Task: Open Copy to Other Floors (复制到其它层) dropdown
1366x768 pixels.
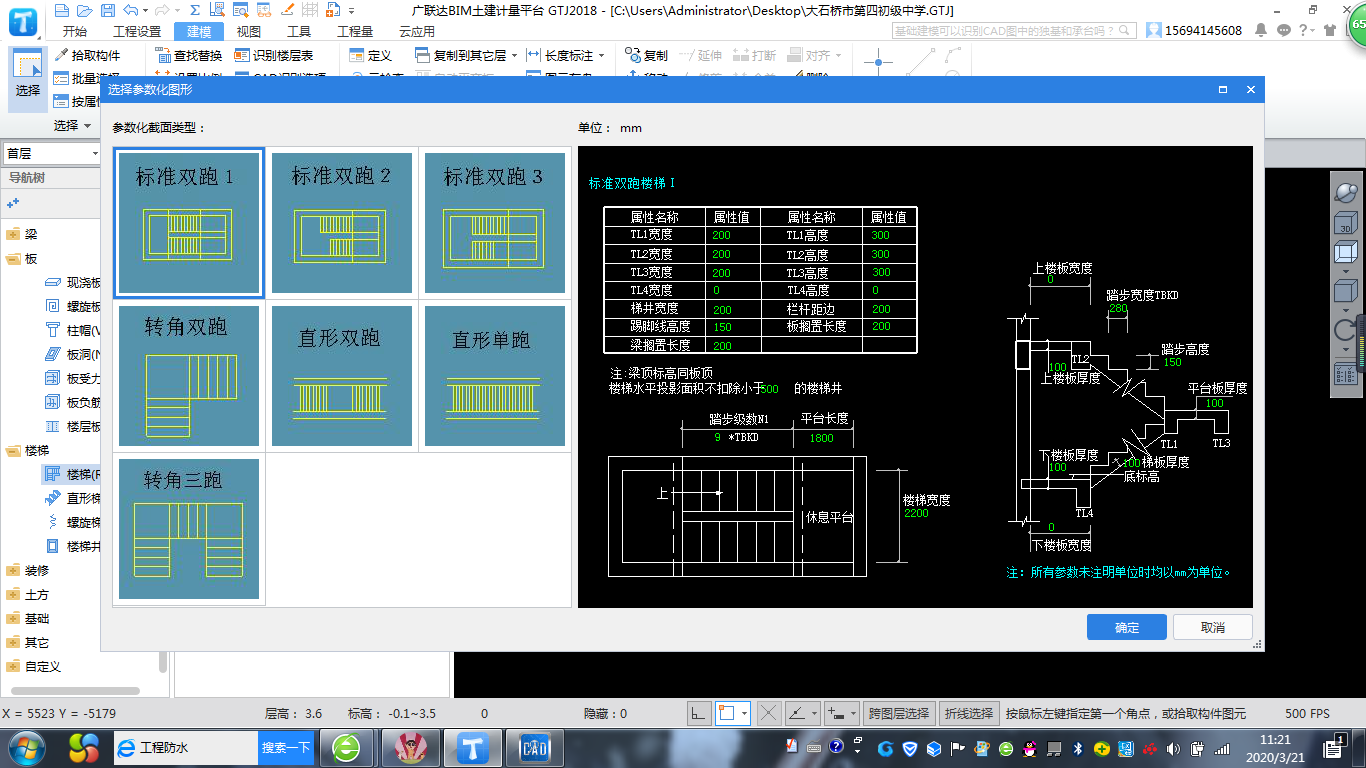Action: click(514, 56)
